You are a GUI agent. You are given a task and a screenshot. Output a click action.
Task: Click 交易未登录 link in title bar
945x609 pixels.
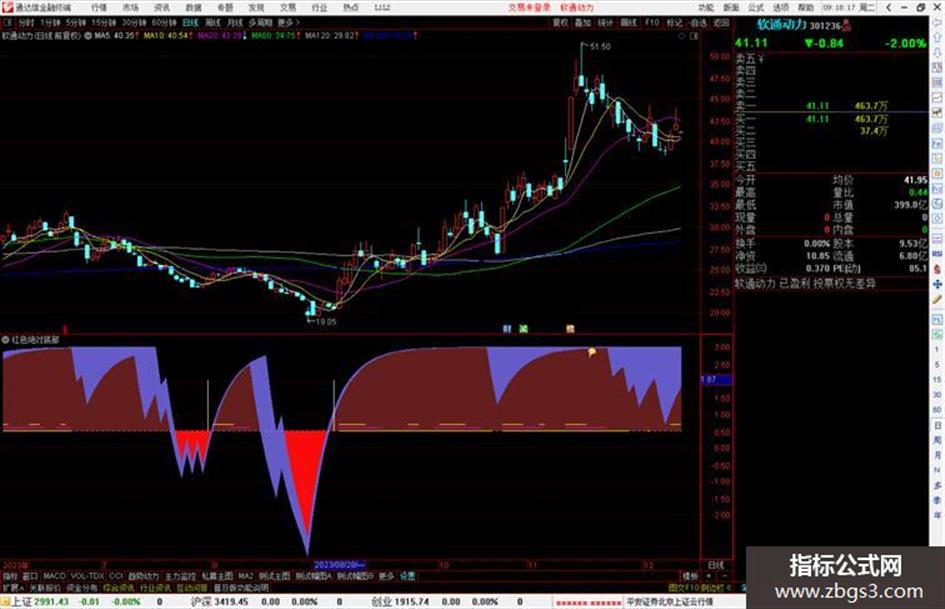[x=529, y=7]
